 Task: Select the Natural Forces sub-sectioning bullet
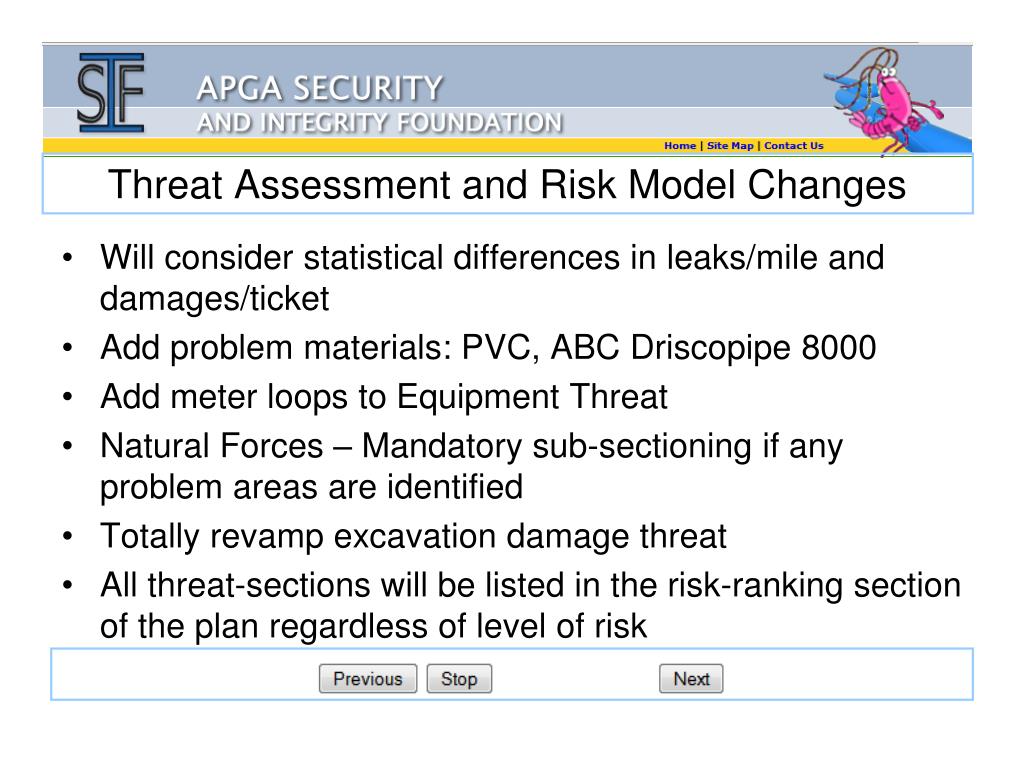point(471,466)
